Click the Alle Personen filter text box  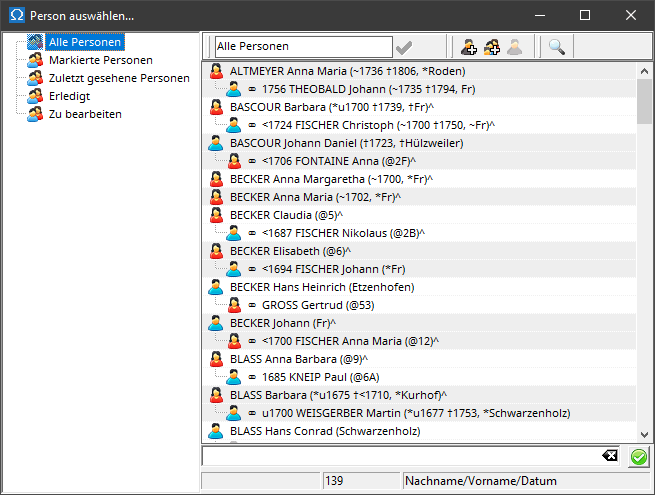coord(302,46)
